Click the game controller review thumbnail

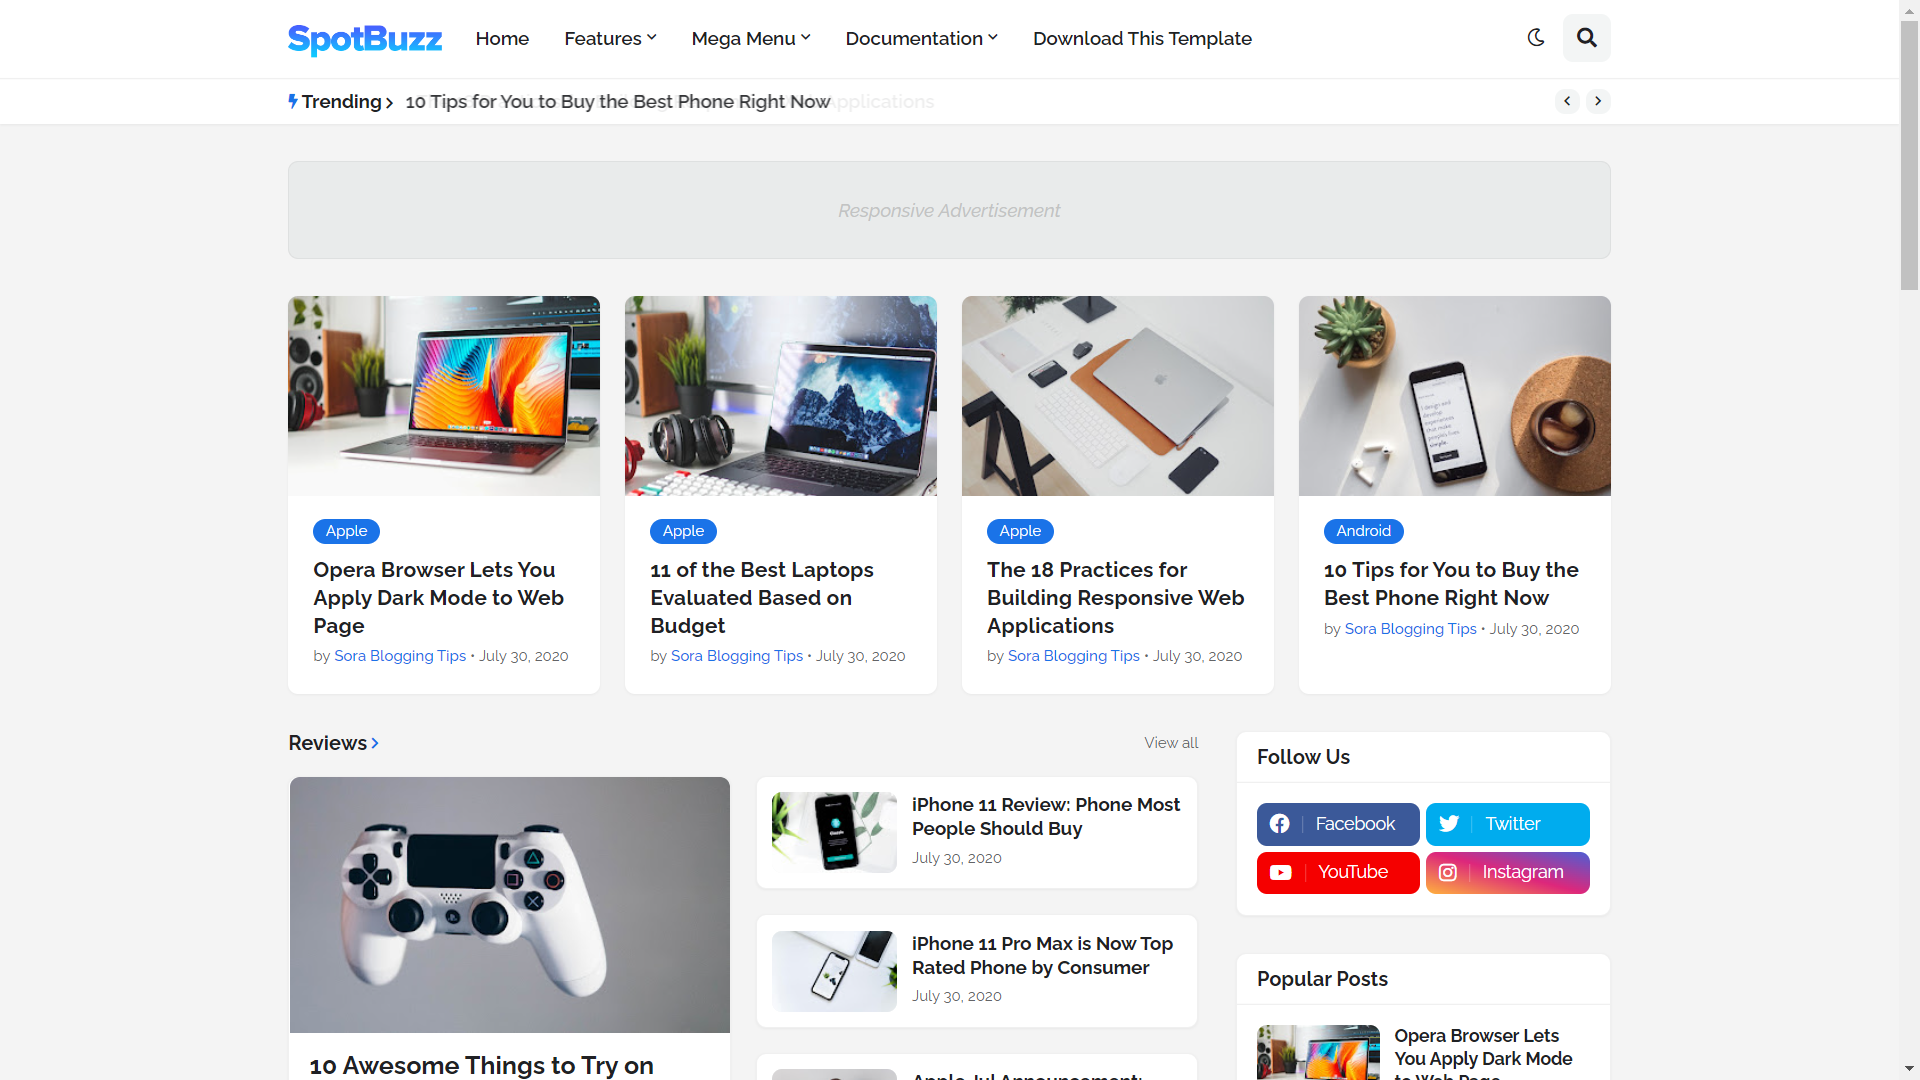tap(509, 904)
